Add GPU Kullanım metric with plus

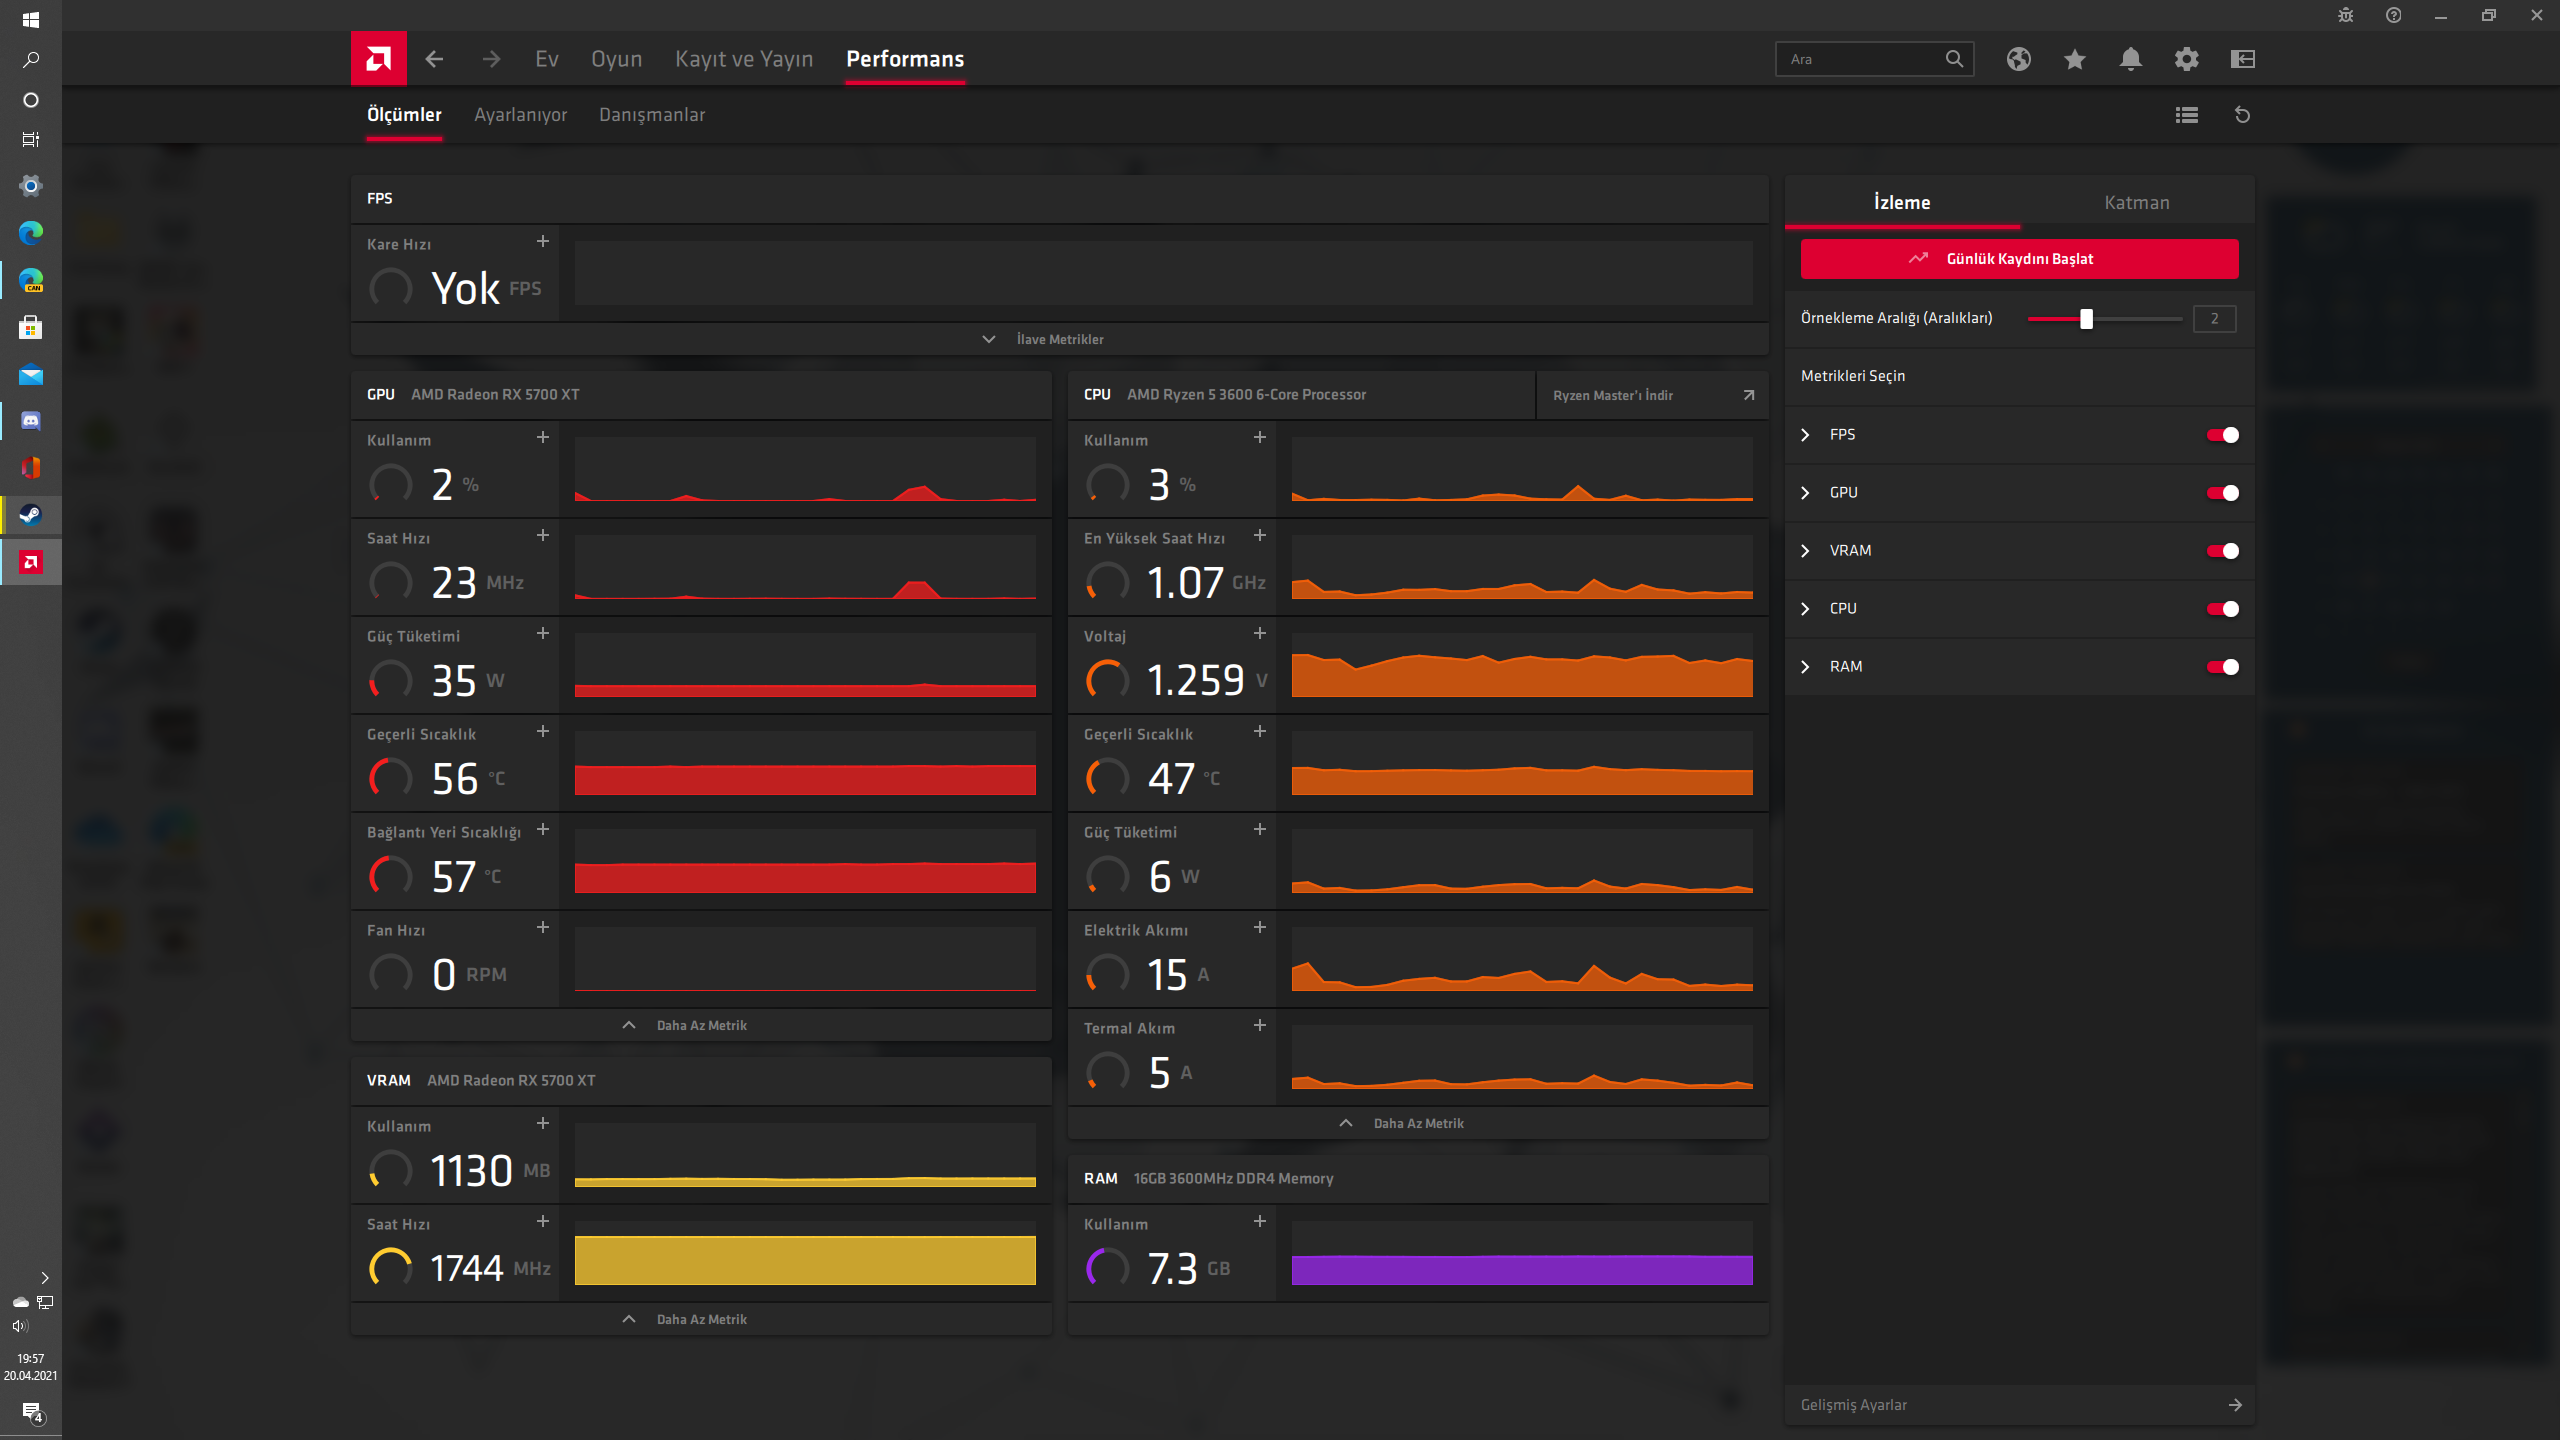click(x=543, y=437)
